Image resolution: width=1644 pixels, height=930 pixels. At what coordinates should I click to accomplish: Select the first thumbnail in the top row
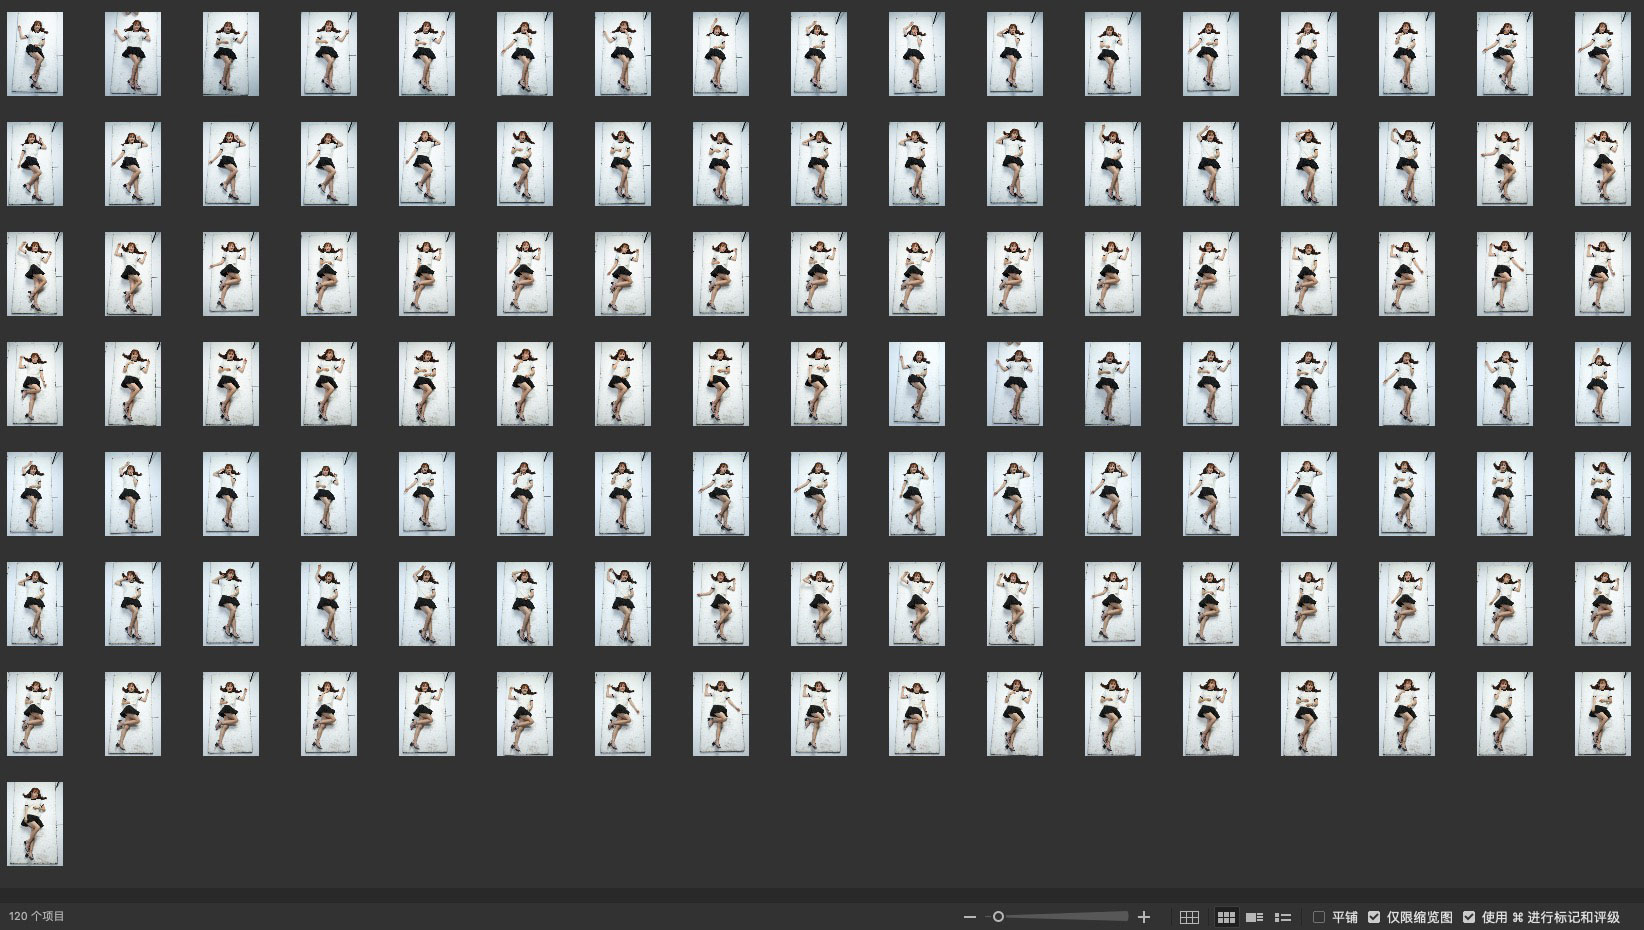[x=35, y=54]
